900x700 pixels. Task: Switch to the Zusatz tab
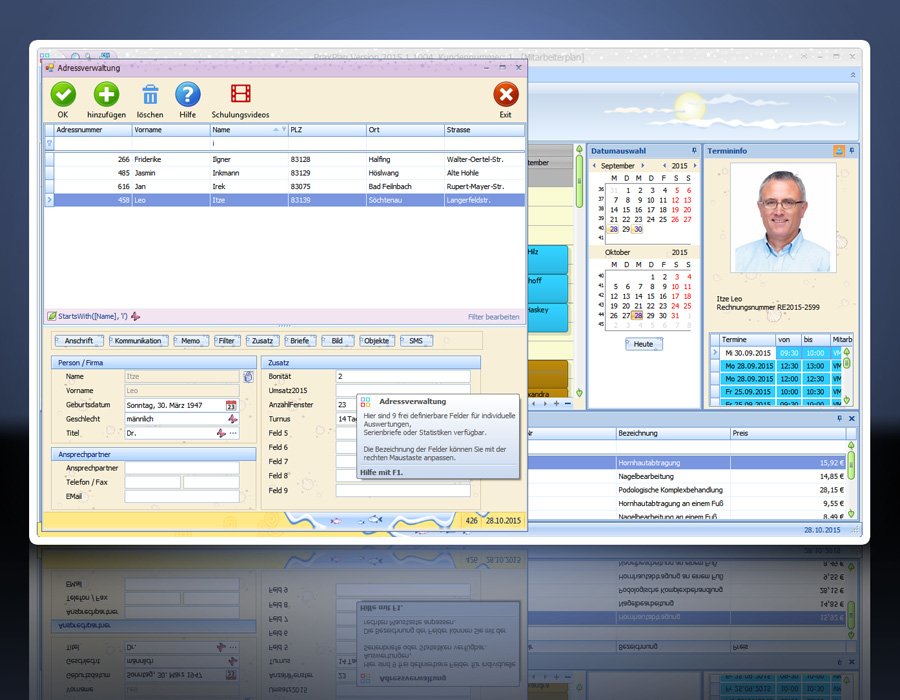[262, 341]
